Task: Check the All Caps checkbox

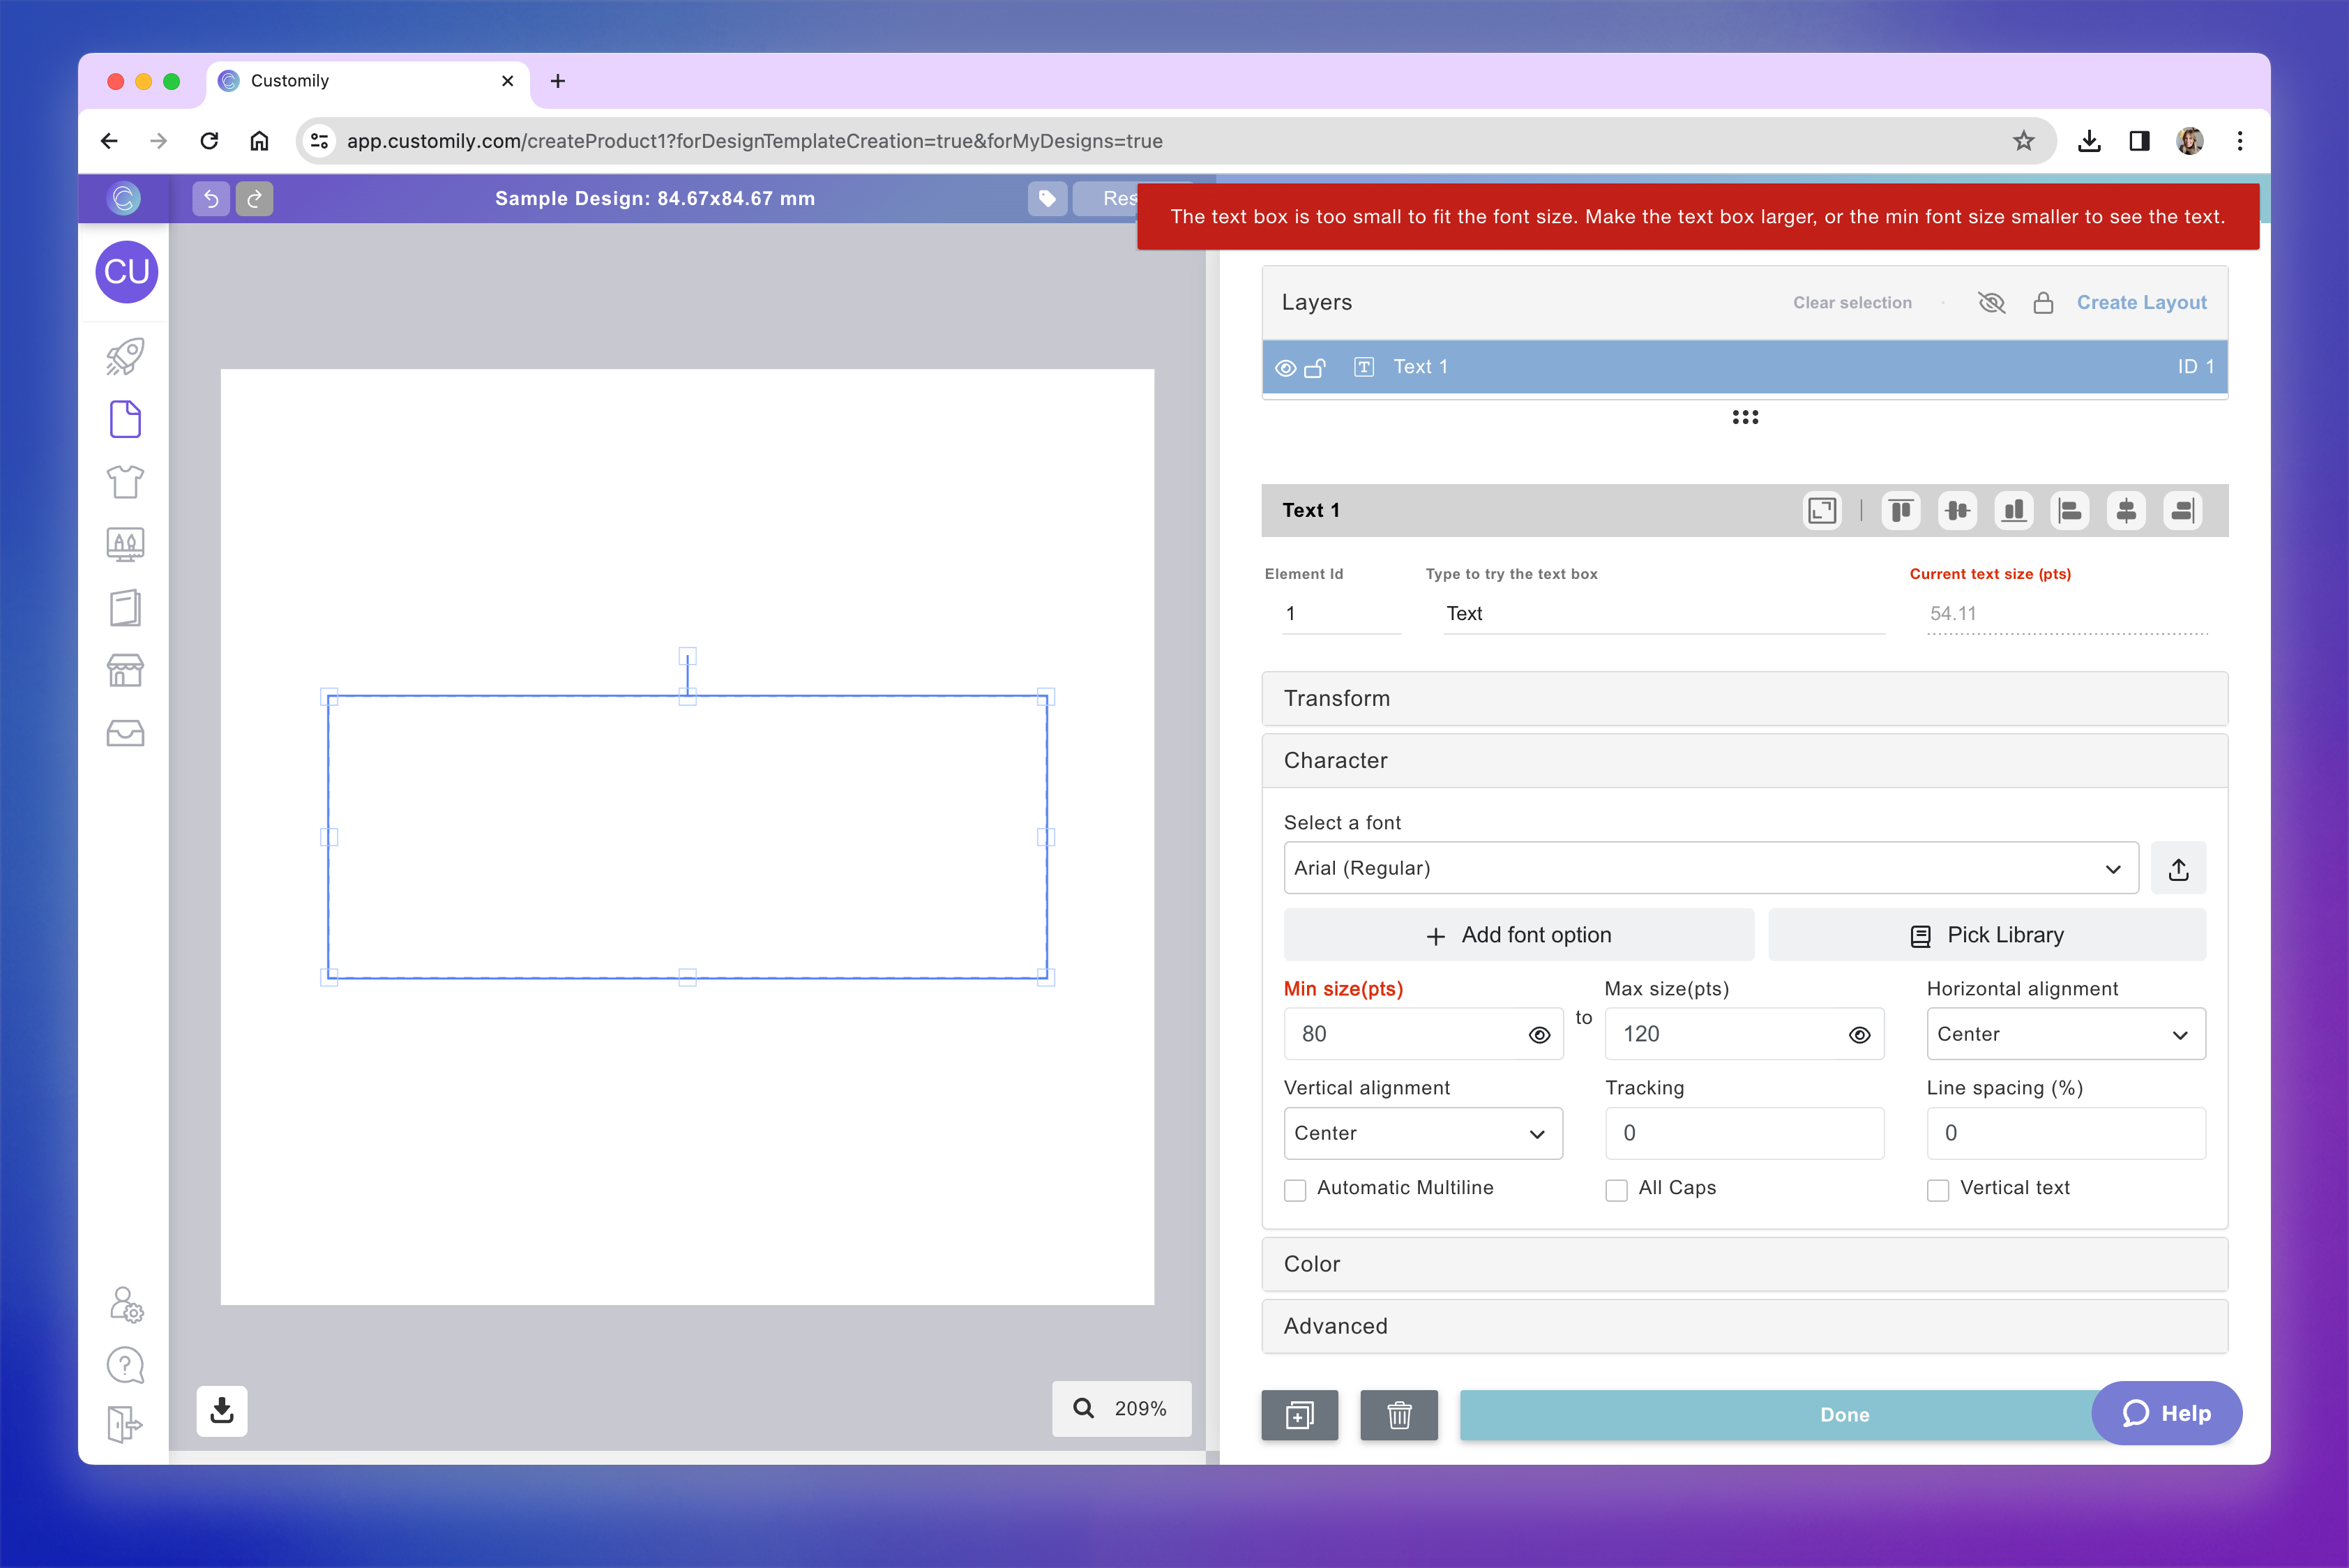Action: click(1616, 1190)
